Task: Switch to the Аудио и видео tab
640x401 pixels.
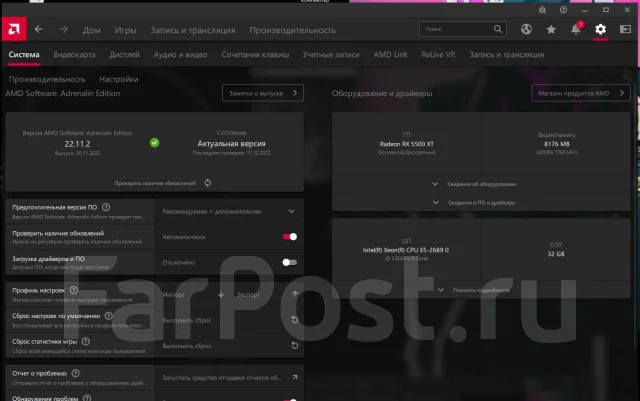Action: pyautogui.click(x=180, y=55)
